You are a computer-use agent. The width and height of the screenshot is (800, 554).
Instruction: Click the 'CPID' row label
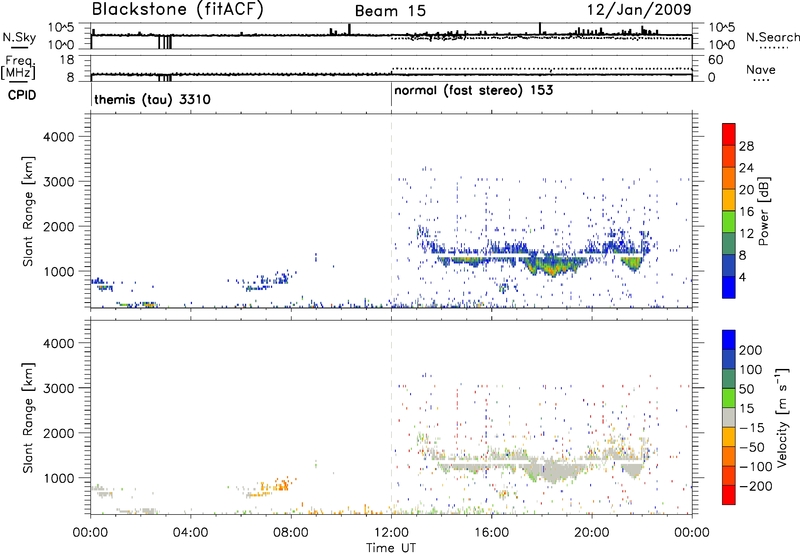click(x=22, y=95)
